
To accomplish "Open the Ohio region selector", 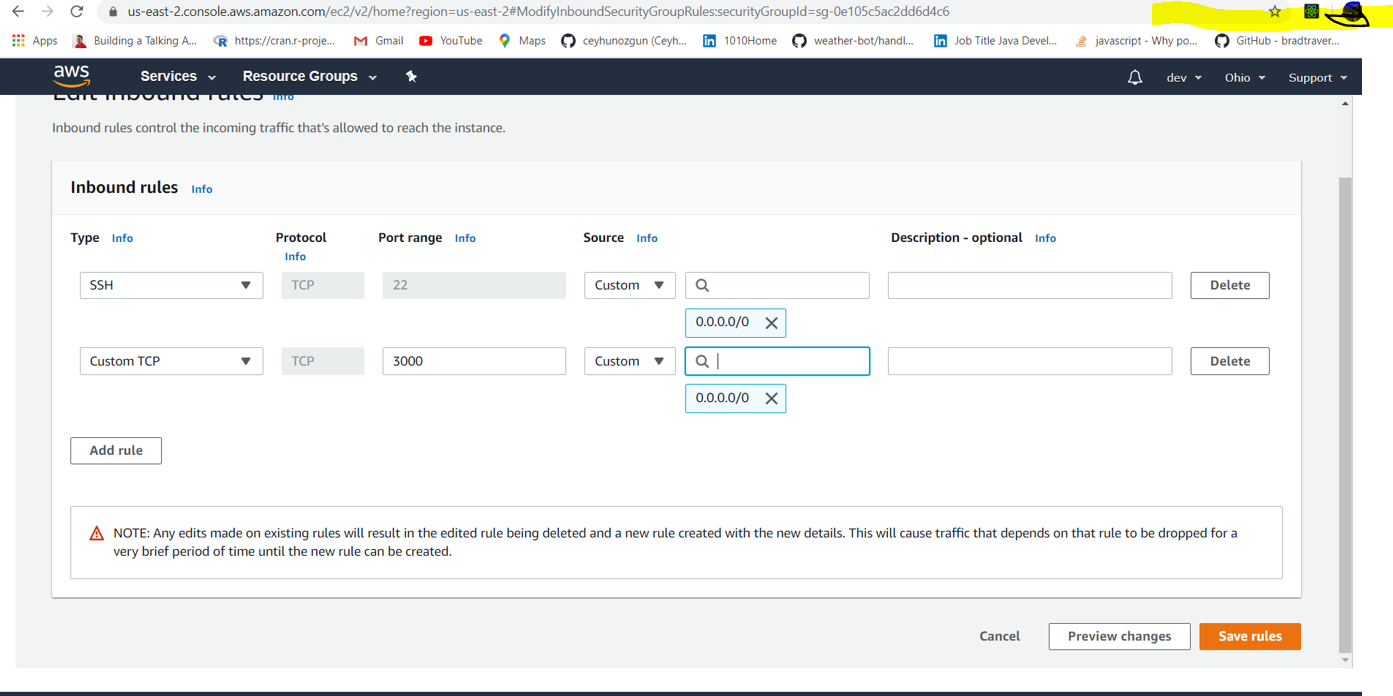I will click(1244, 77).
